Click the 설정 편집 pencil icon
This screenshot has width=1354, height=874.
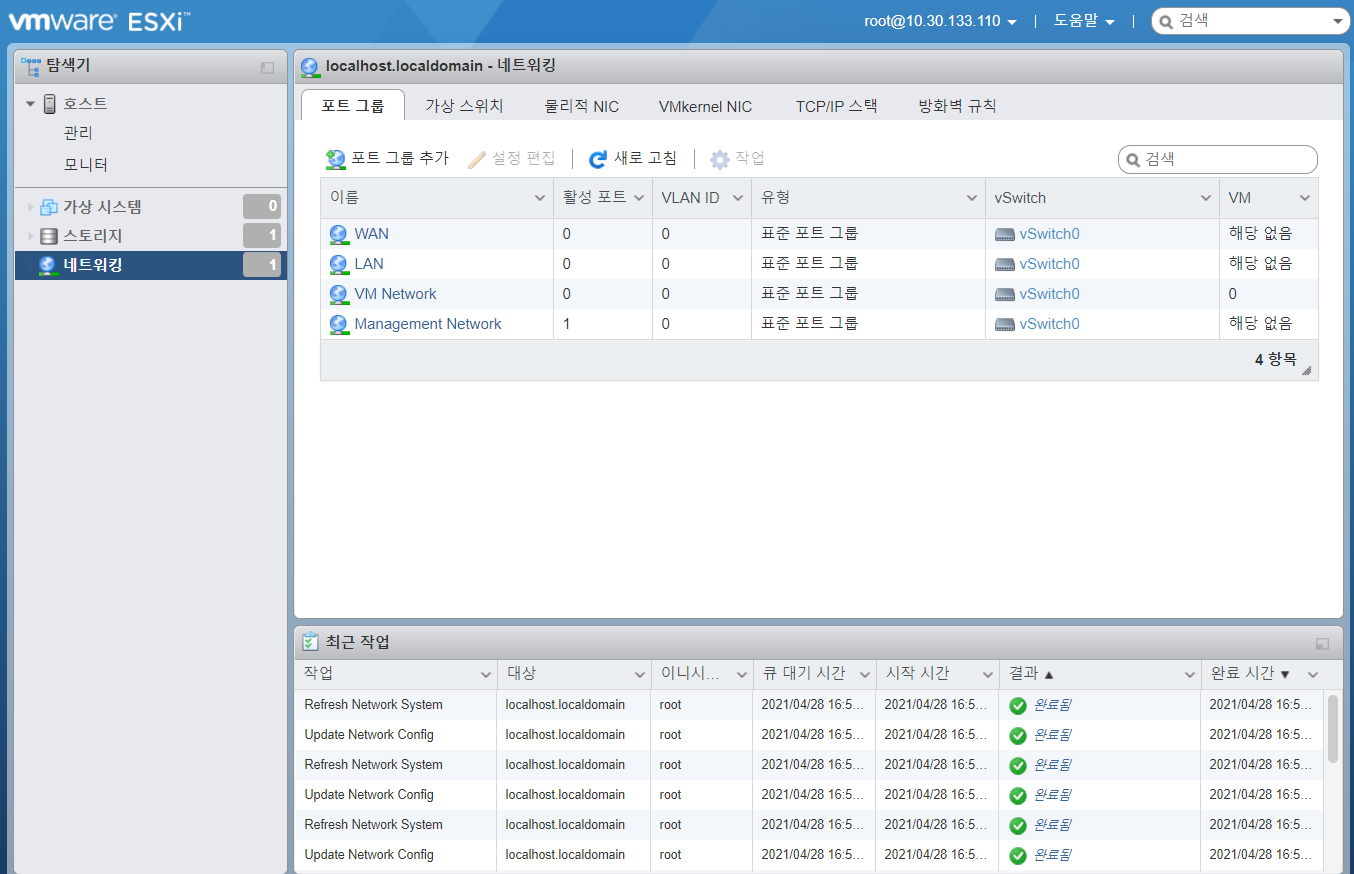[x=477, y=159]
